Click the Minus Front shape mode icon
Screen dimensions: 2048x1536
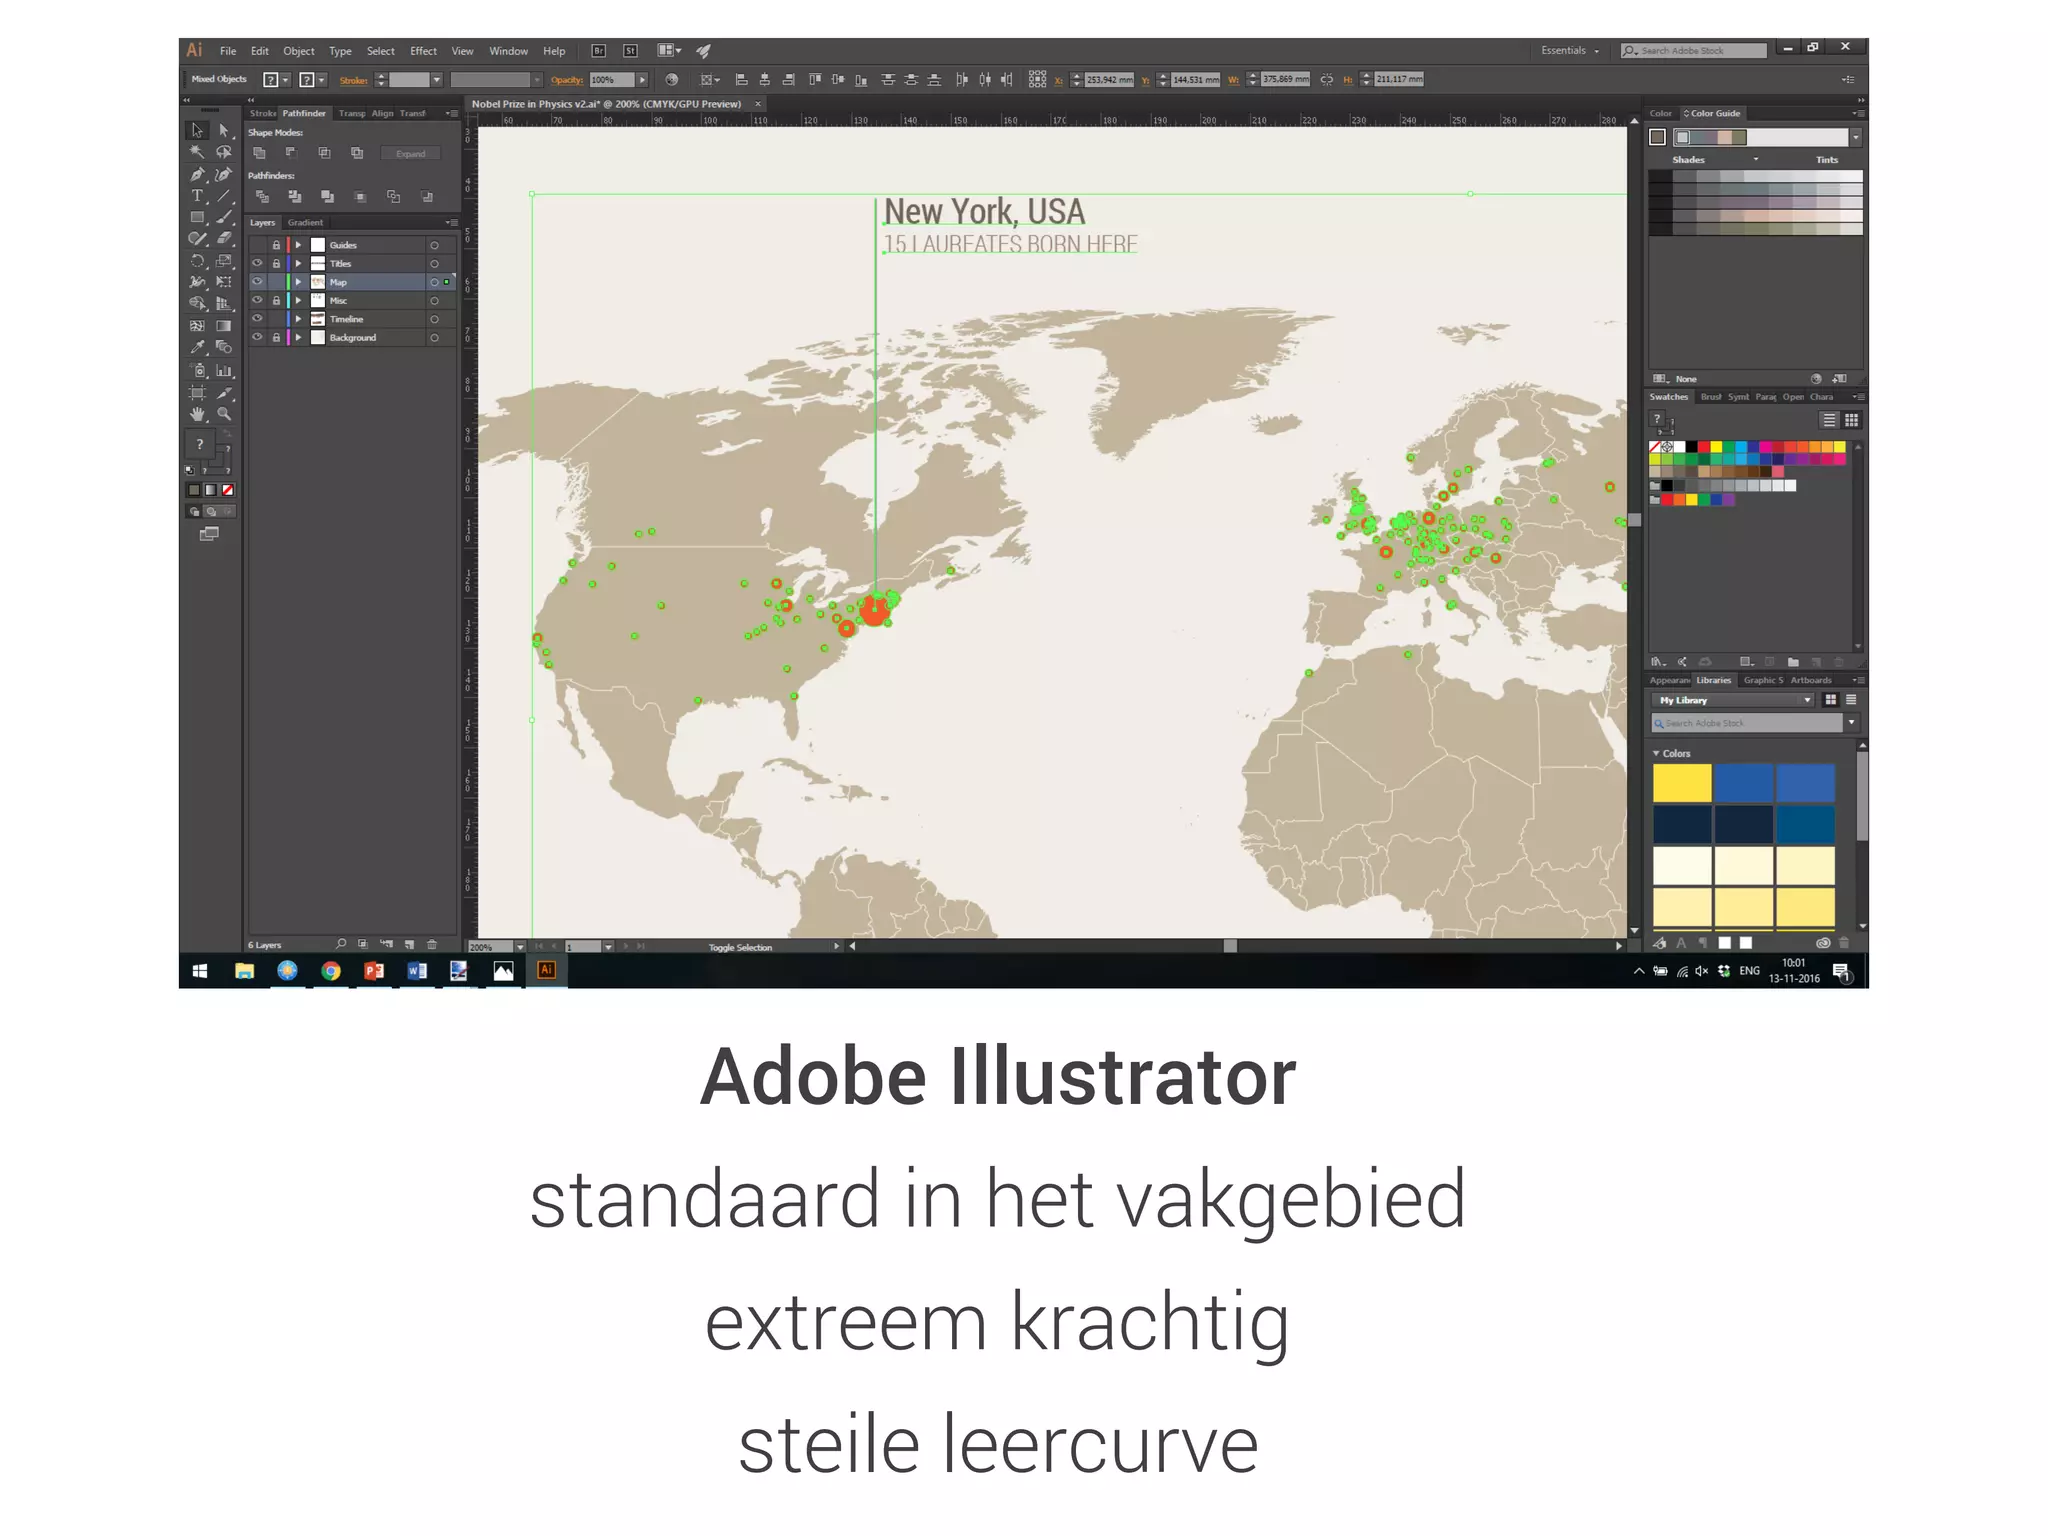[291, 153]
